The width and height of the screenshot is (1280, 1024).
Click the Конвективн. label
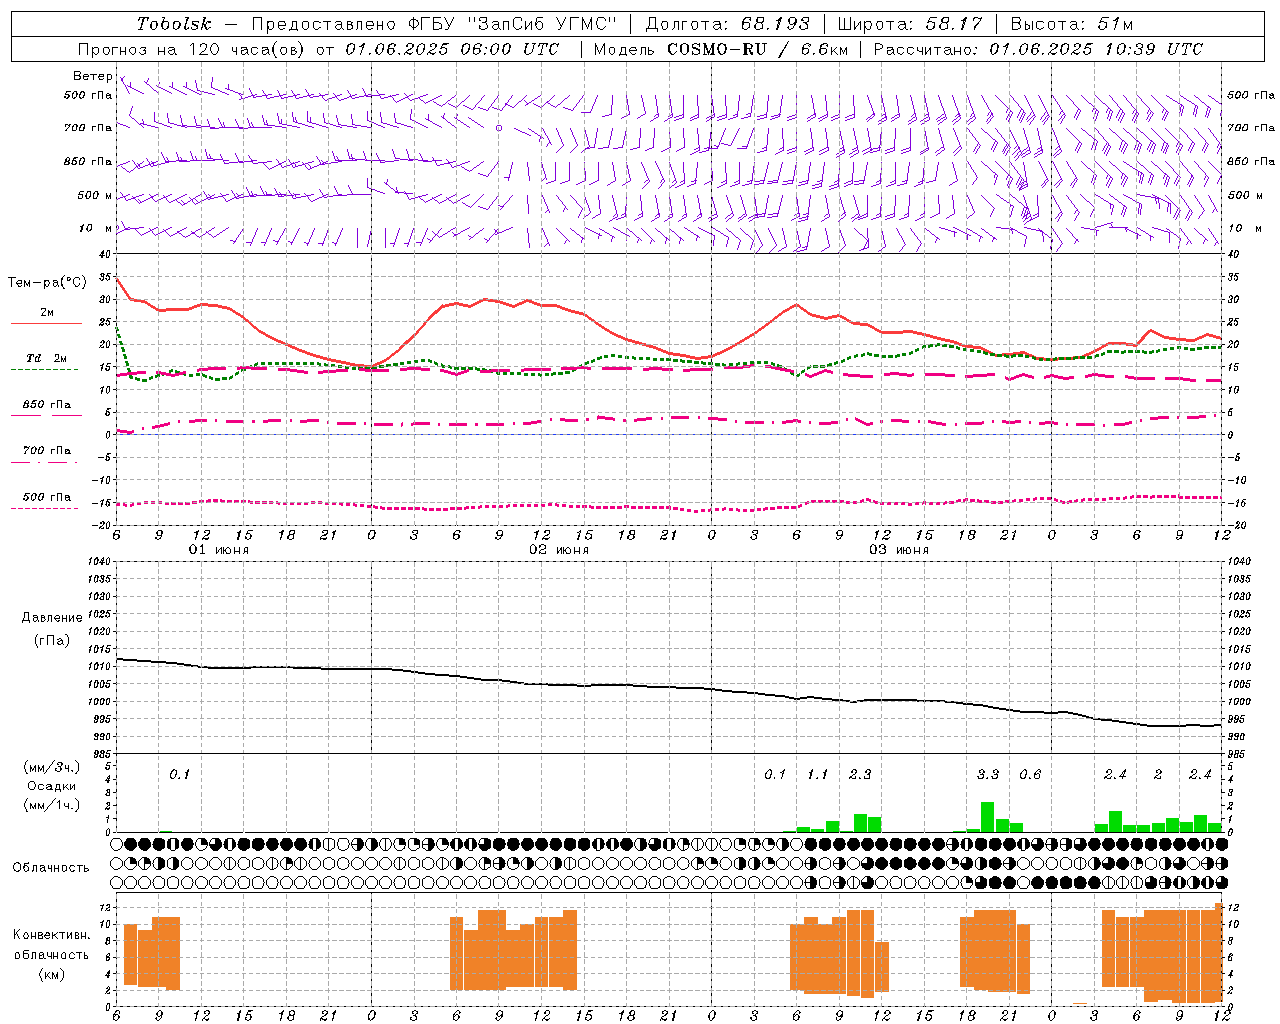pyautogui.click(x=51, y=935)
